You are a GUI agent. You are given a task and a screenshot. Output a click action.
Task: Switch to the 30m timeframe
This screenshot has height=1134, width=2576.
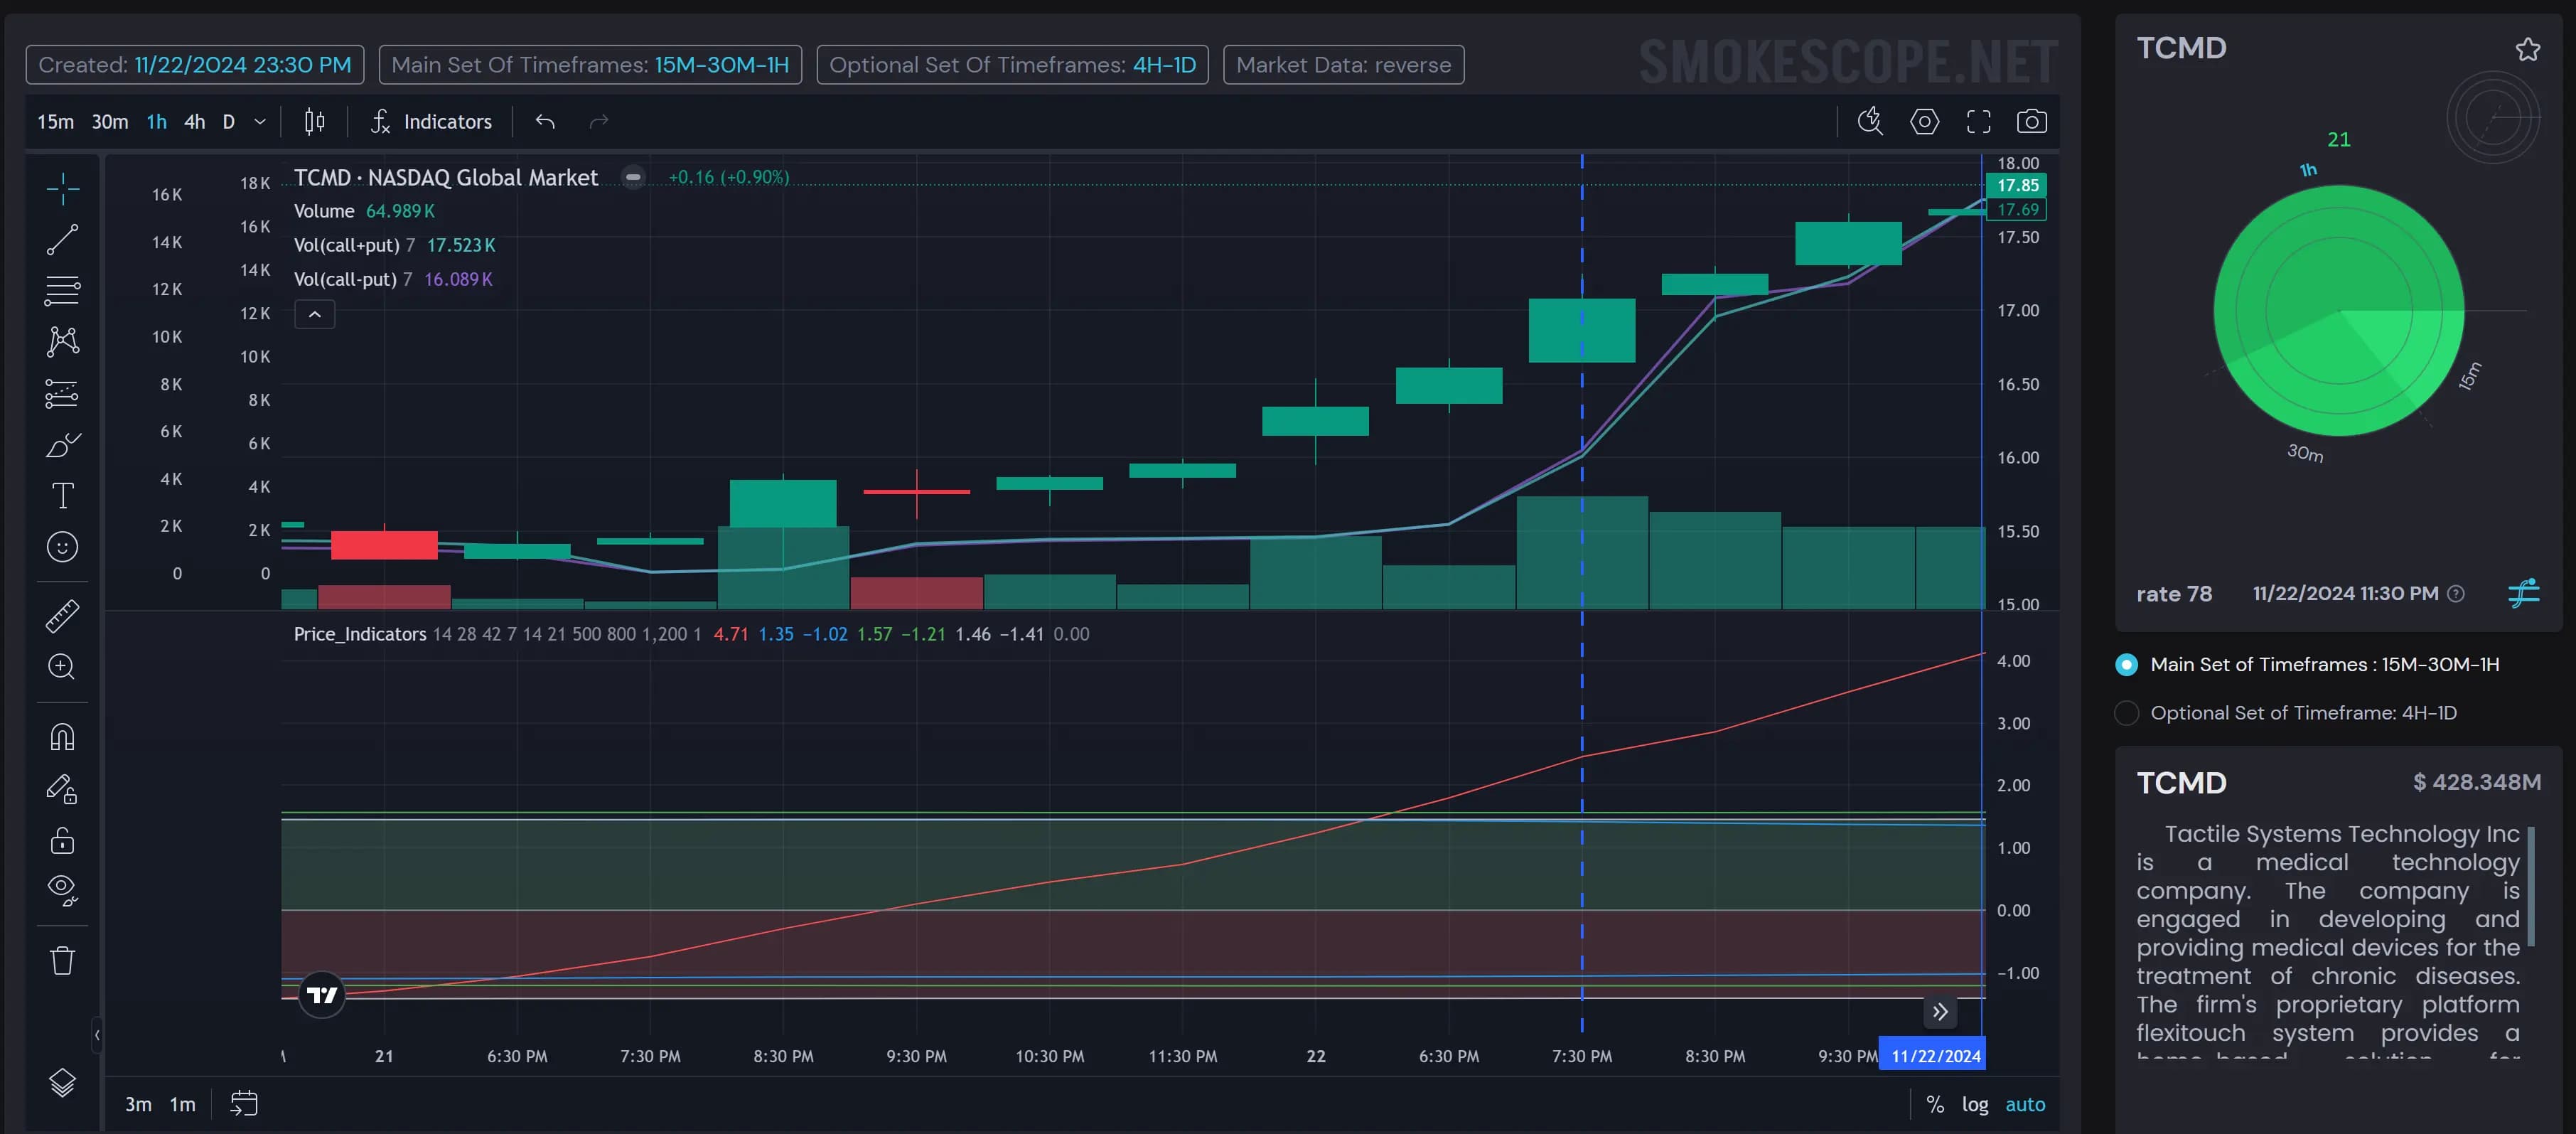(110, 122)
